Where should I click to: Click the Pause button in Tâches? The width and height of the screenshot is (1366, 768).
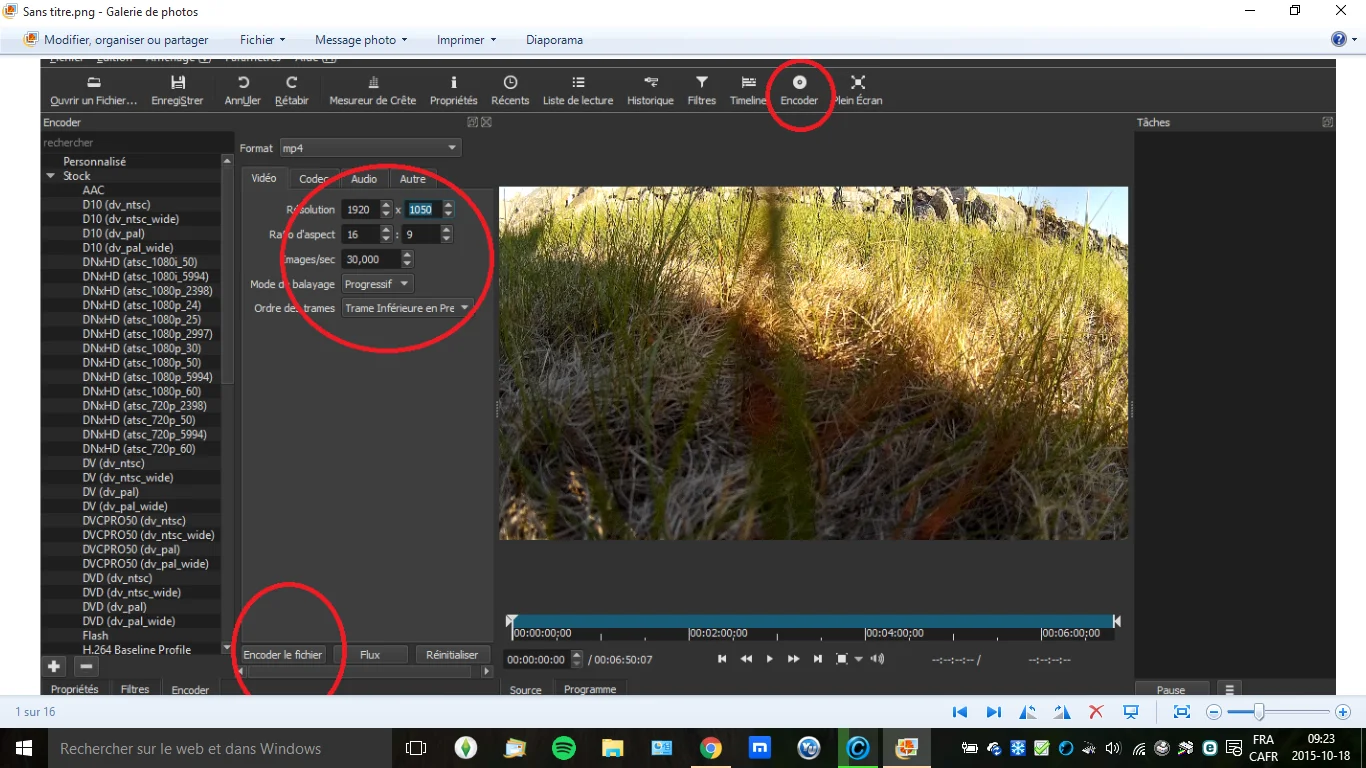pyautogui.click(x=1171, y=689)
